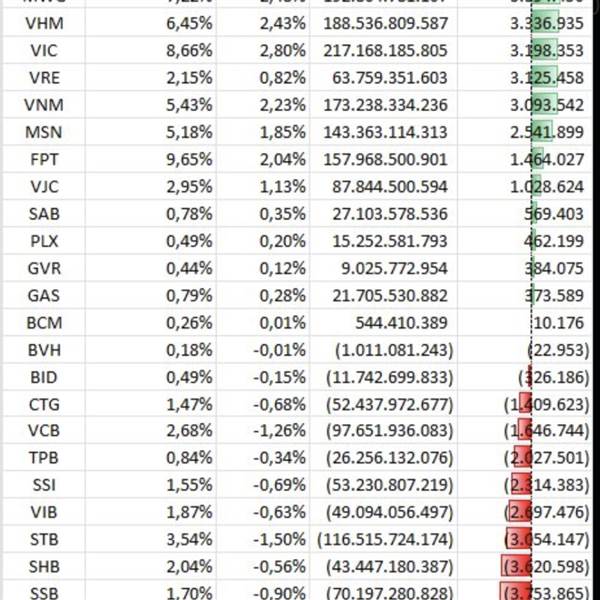This screenshot has height=600, width=600.
Task: Select the MSN ticker cell
Action: tap(43, 131)
